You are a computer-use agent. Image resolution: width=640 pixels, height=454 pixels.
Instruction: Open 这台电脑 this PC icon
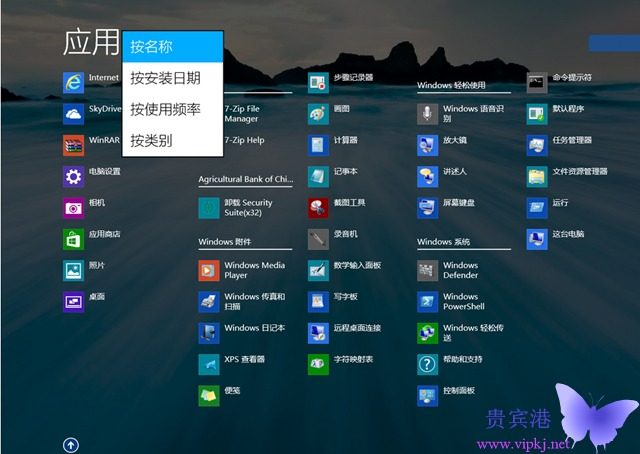pyautogui.click(x=537, y=239)
